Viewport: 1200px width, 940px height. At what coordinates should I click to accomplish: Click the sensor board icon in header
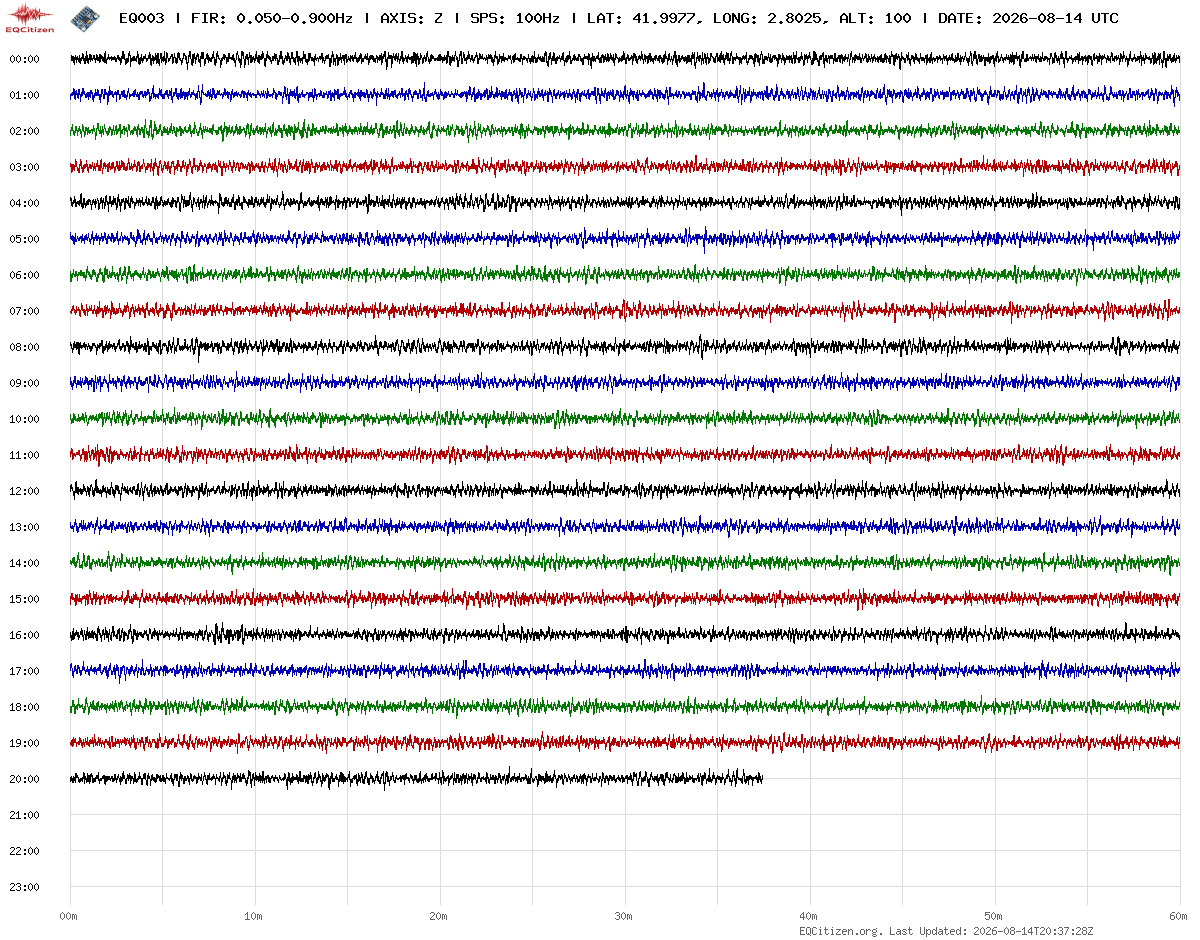point(84,18)
